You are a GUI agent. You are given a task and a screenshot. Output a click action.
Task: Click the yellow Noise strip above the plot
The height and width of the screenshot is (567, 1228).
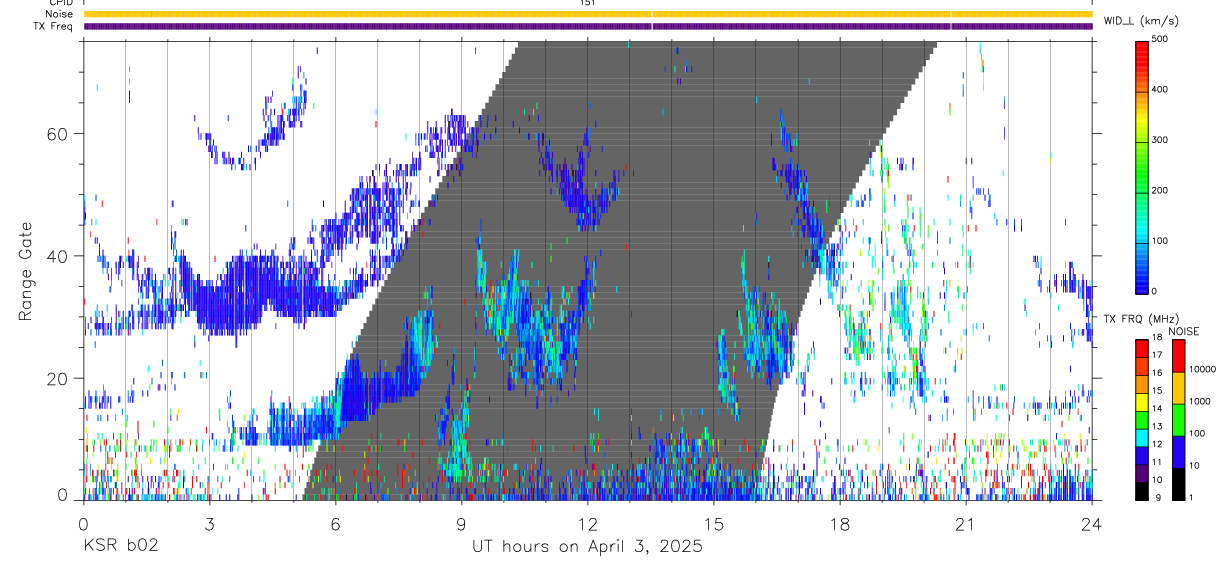coord(588,14)
